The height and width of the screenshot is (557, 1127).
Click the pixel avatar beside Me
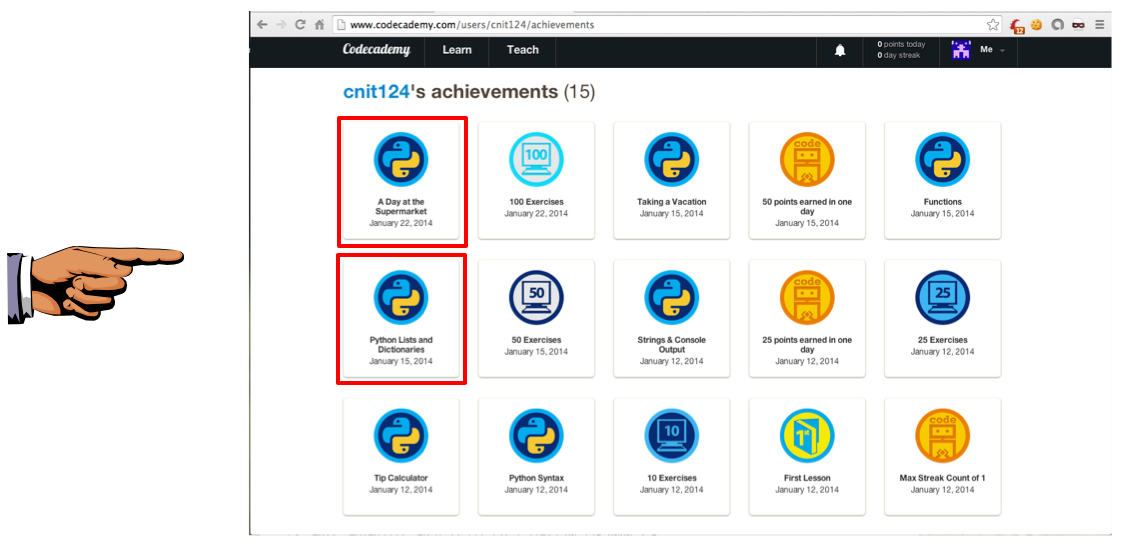961,50
